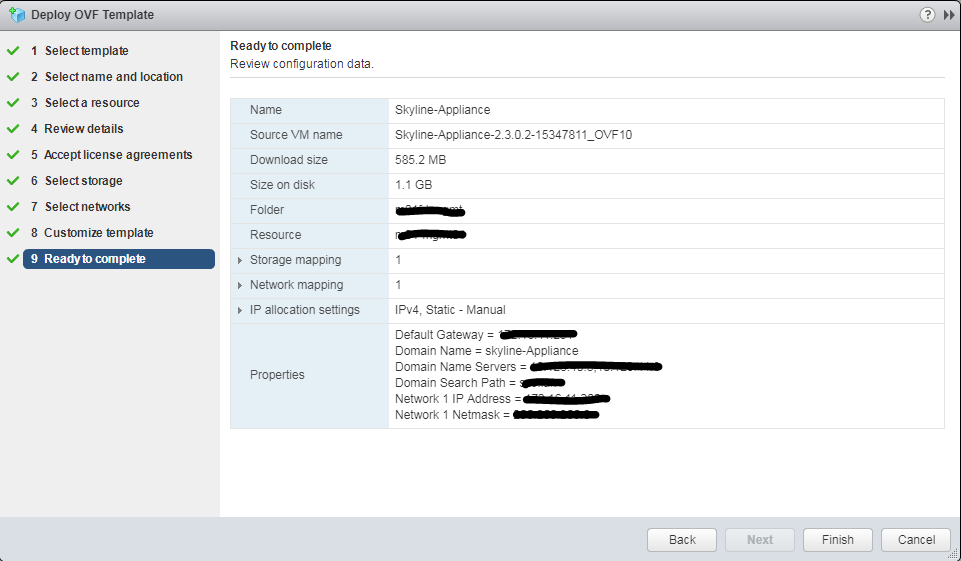The height and width of the screenshot is (561, 961).
Task: Click the Resource row label
Action: pos(276,235)
